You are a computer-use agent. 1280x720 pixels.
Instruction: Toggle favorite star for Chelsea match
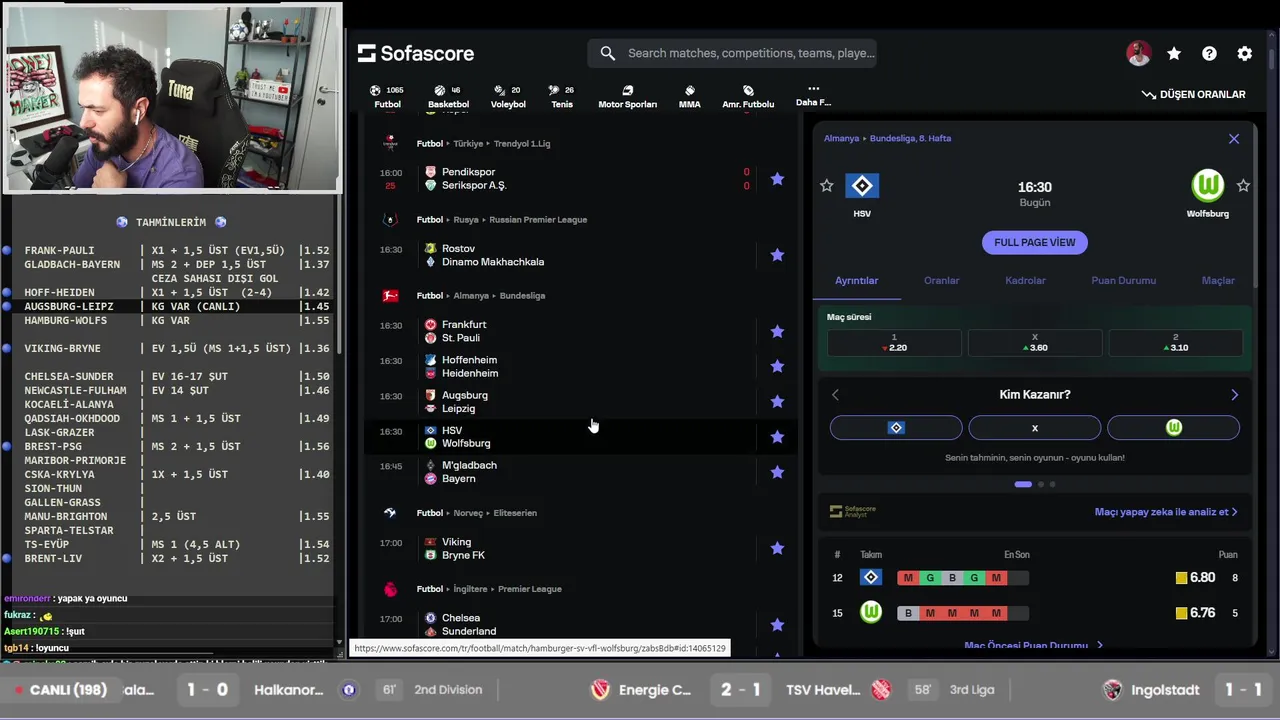pos(777,625)
